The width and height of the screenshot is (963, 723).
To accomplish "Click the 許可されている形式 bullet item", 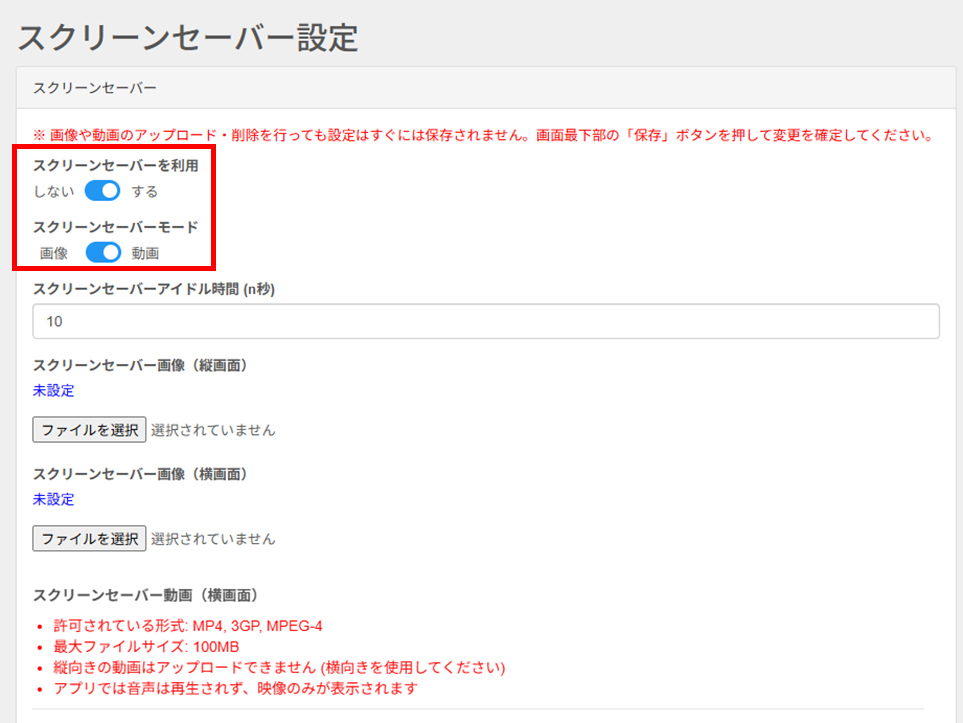I will pos(188,626).
